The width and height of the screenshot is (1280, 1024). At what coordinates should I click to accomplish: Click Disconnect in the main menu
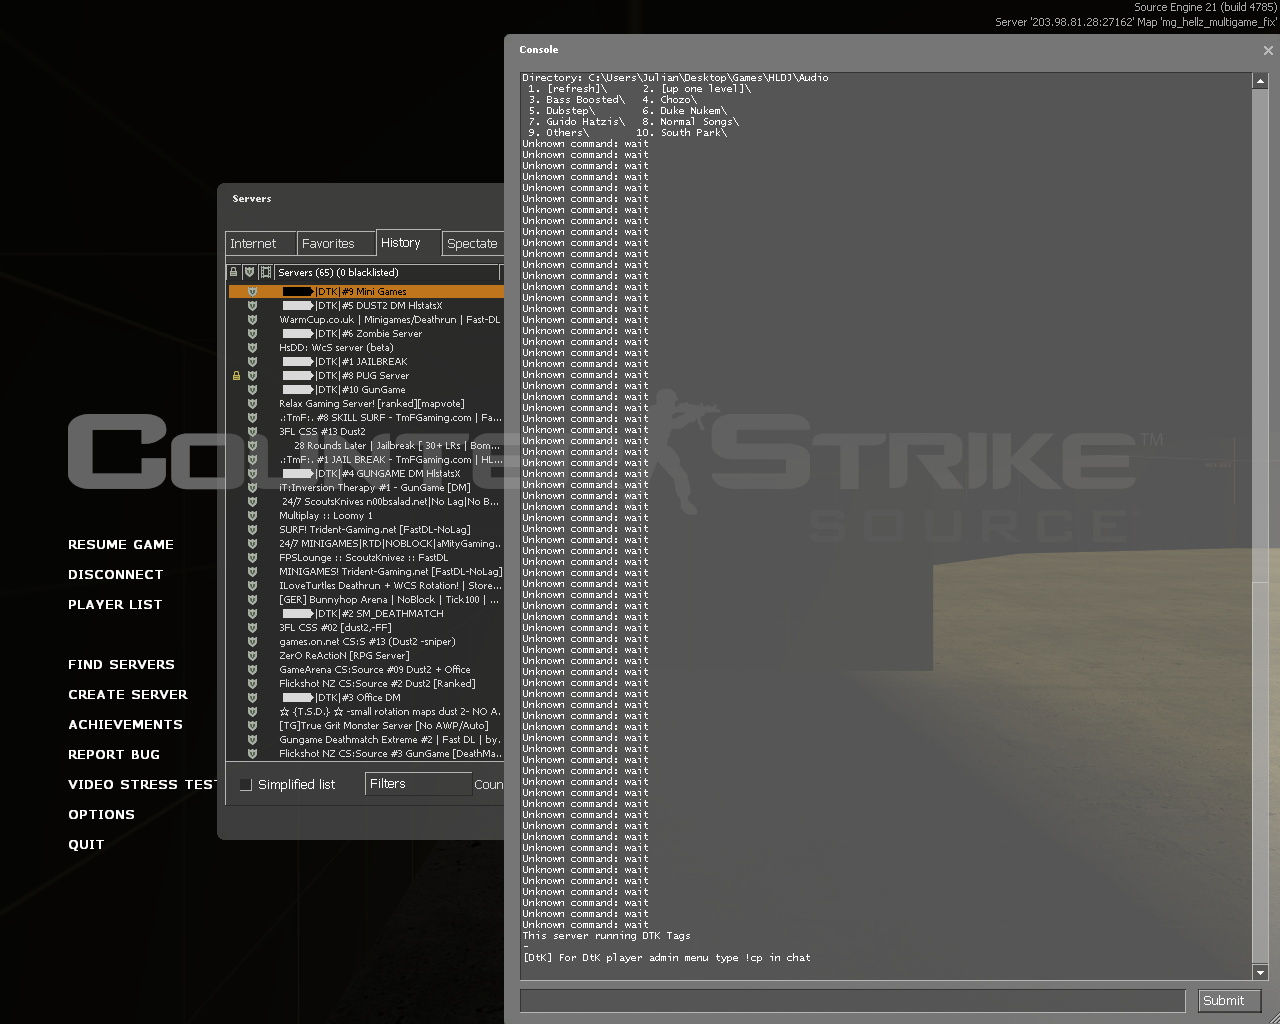115,575
